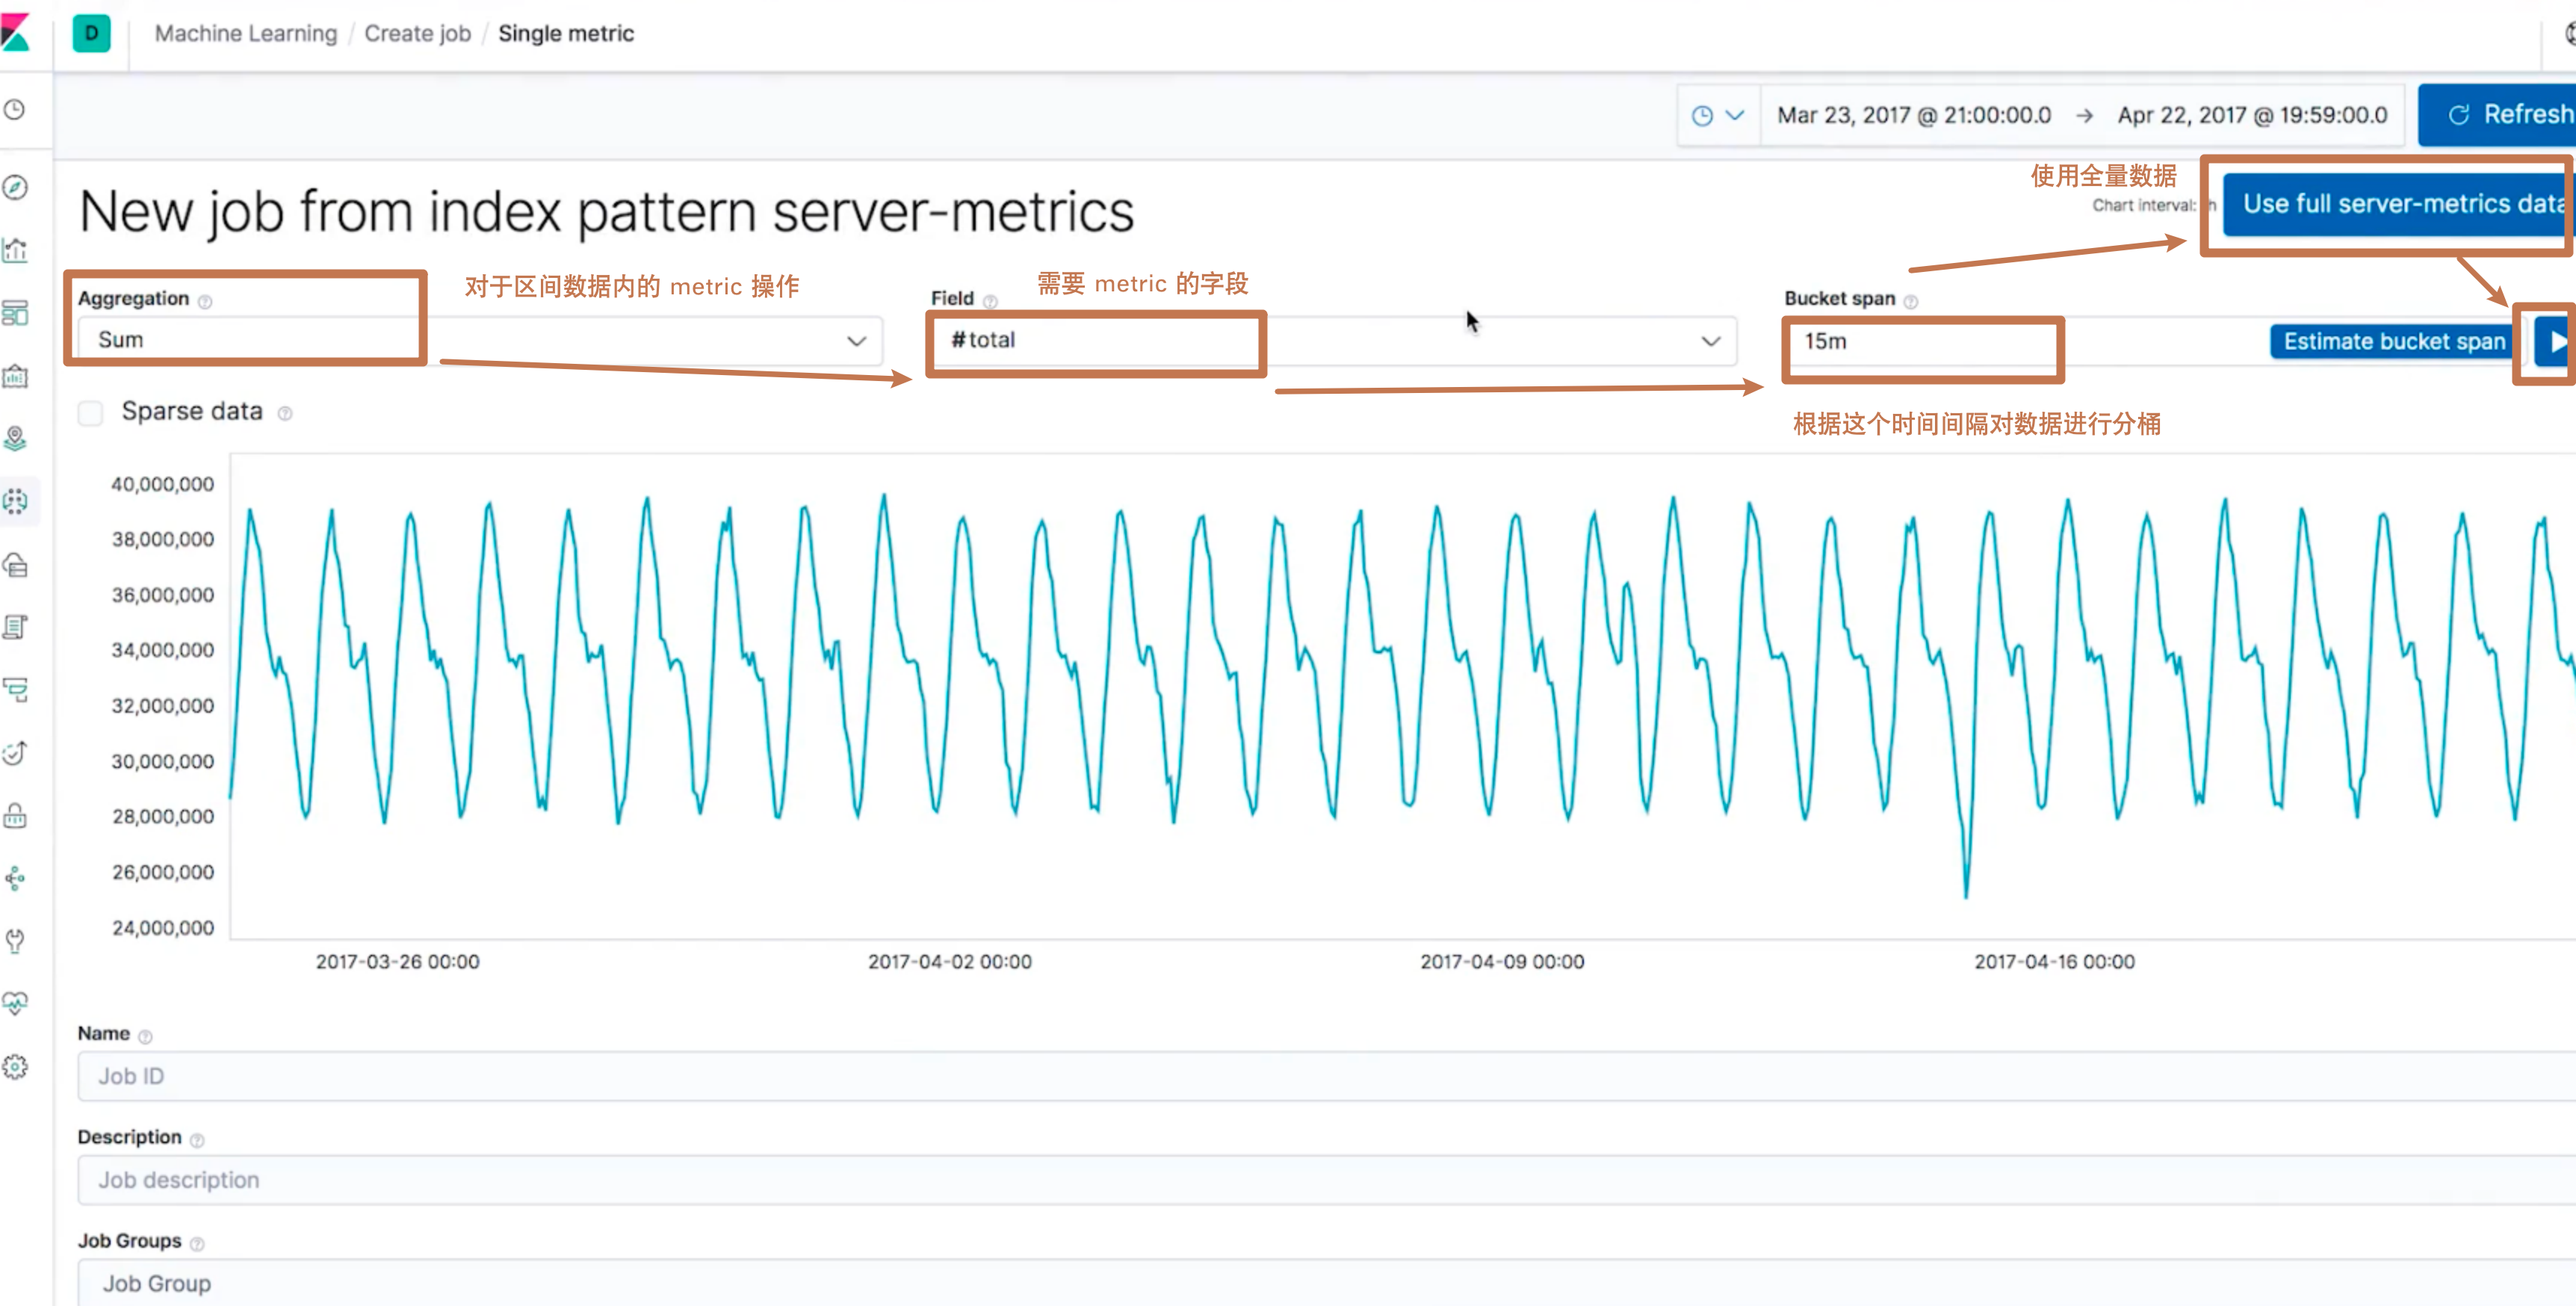Enable the Sparse data checkbox
The height and width of the screenshot is (1306, 2576).
[x=90, y=412]
